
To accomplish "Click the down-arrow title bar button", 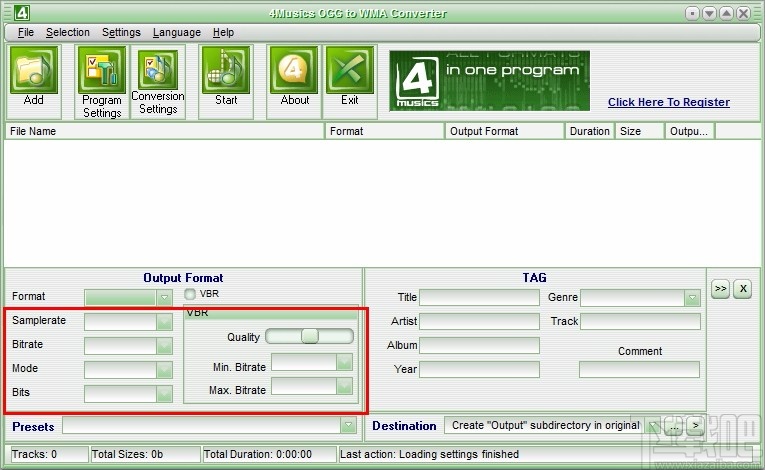I will [709, 13].
